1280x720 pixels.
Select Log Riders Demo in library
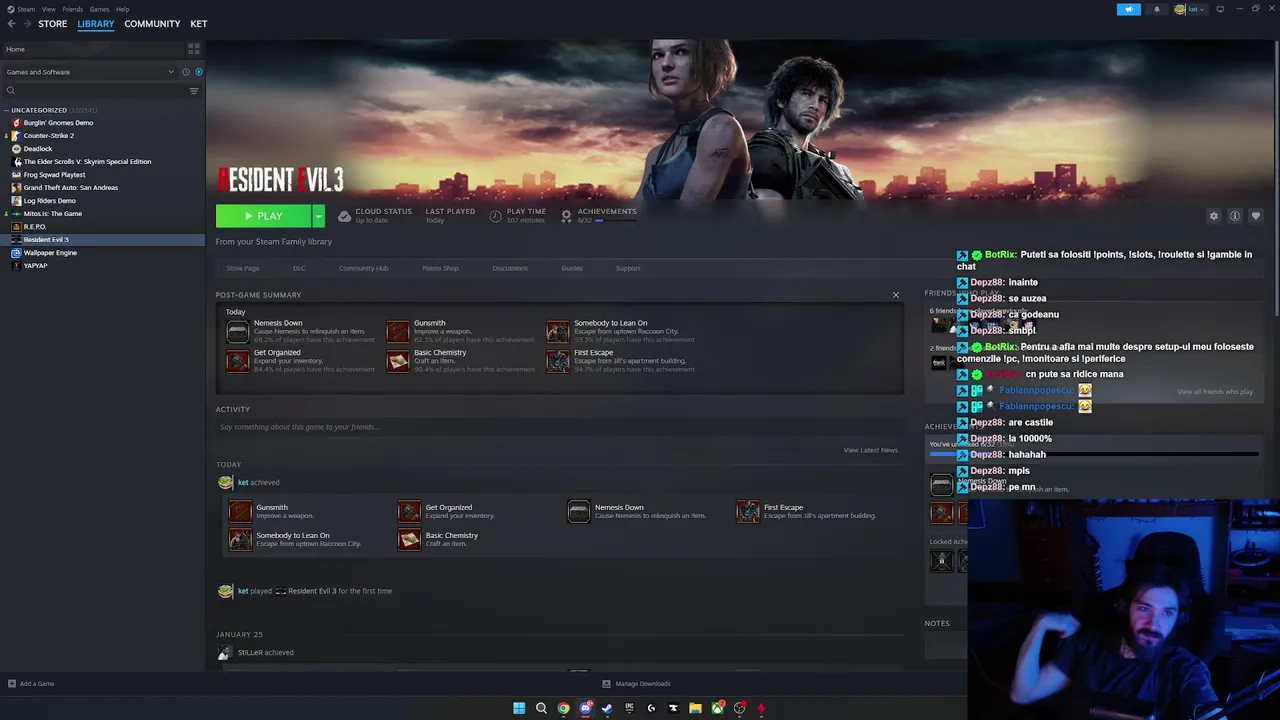tap(48, 200)
